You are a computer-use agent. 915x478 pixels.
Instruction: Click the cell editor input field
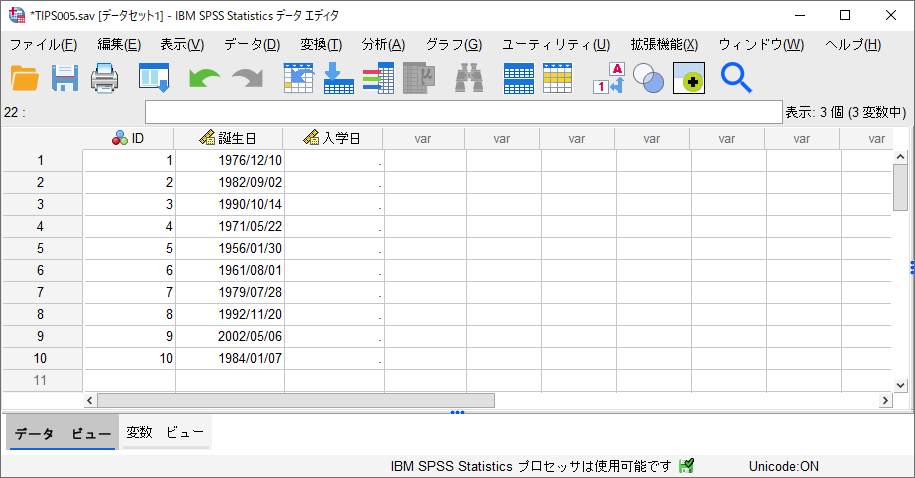coord(463,112)
